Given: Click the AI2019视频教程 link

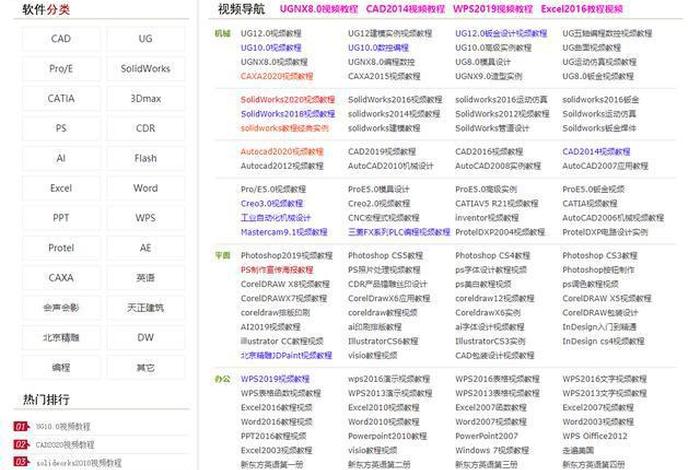Looking at the screenshot, I should click(x=270, y=327).
